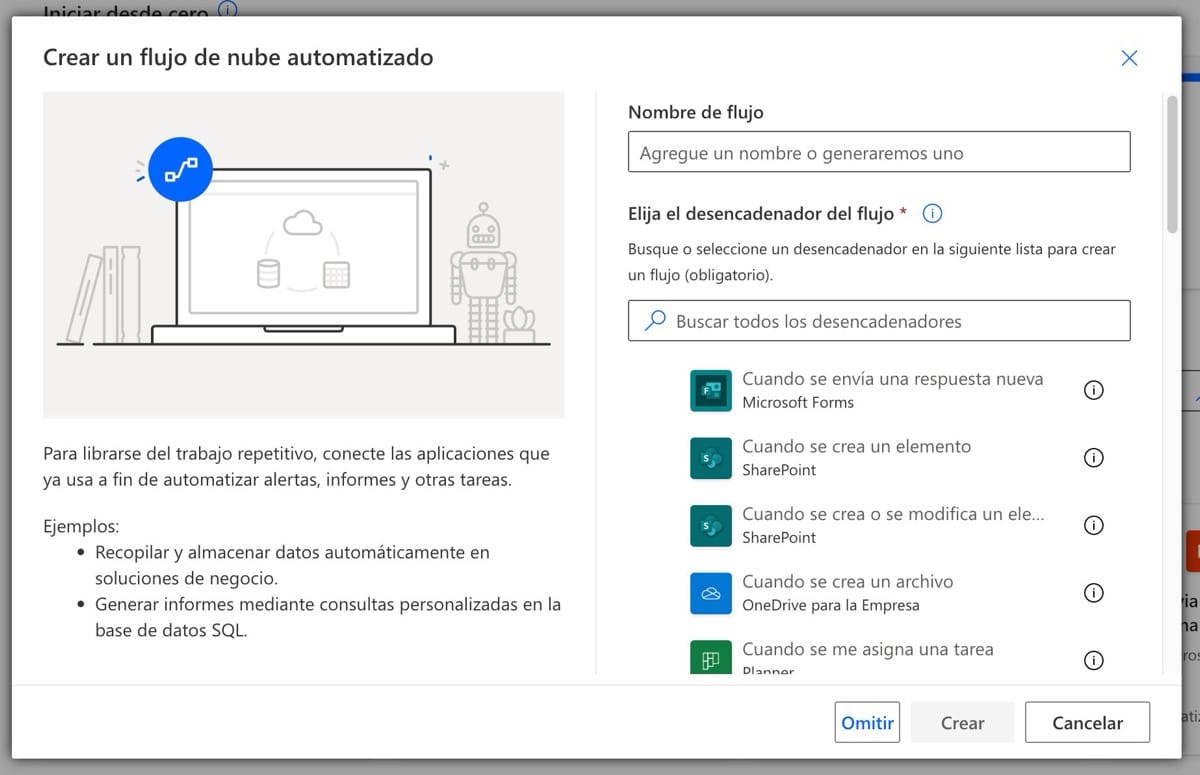This screenshot has width=1200, height=775.
Task: Open info for the Microsoft Forms trigger
Action: coord(1094,391)
